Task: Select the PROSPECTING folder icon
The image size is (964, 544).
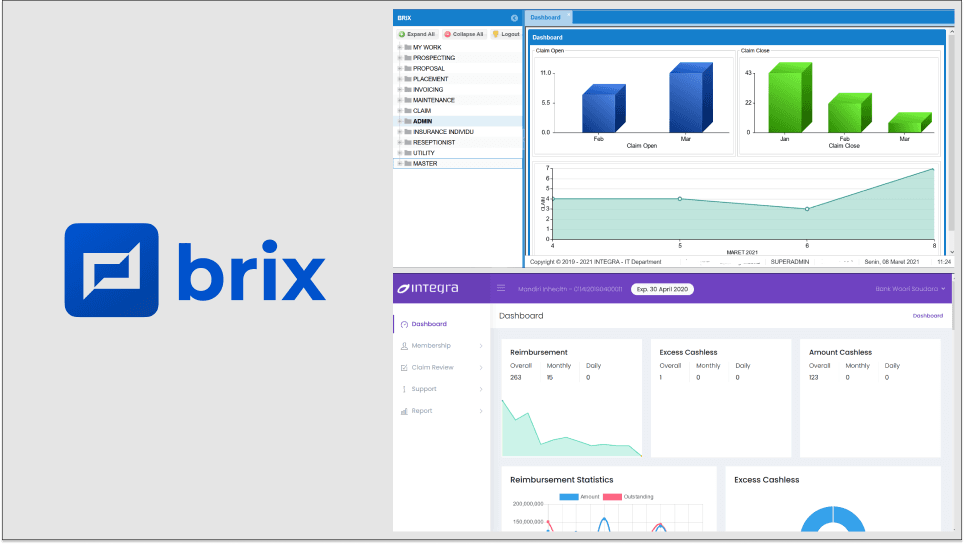Action: click(408, 58)
